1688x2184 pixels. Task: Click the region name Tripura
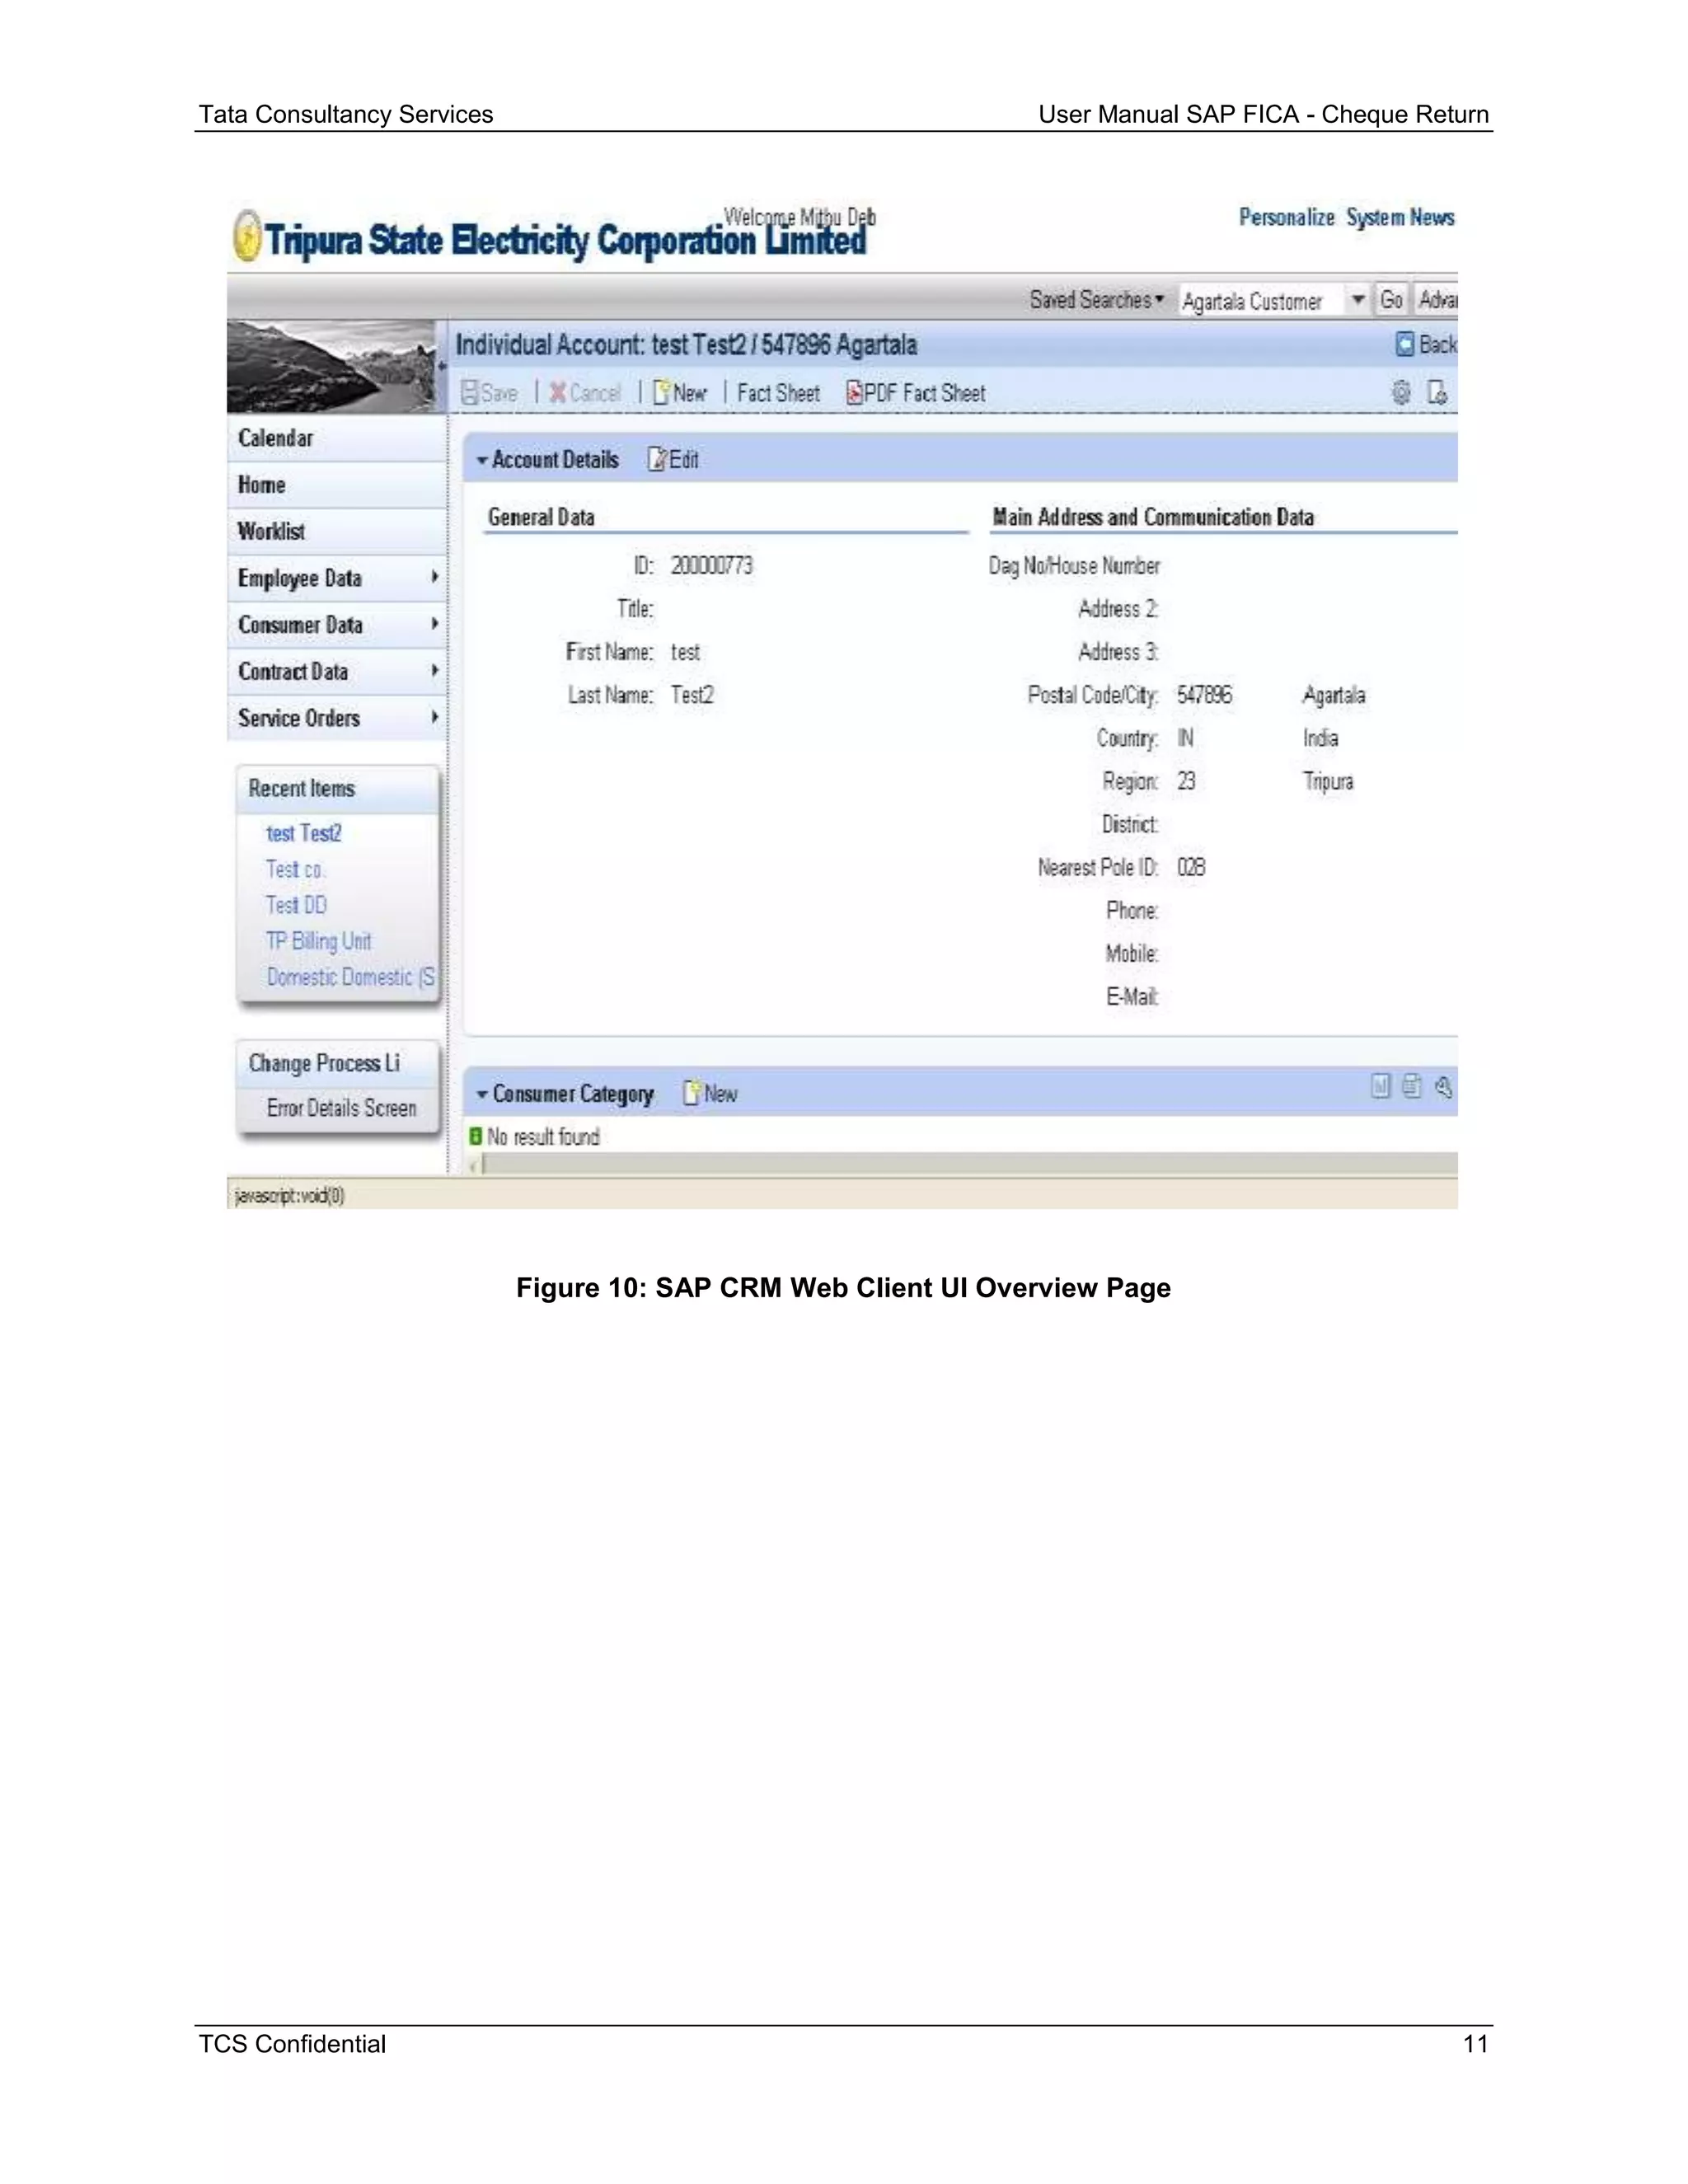[1328, 781]
